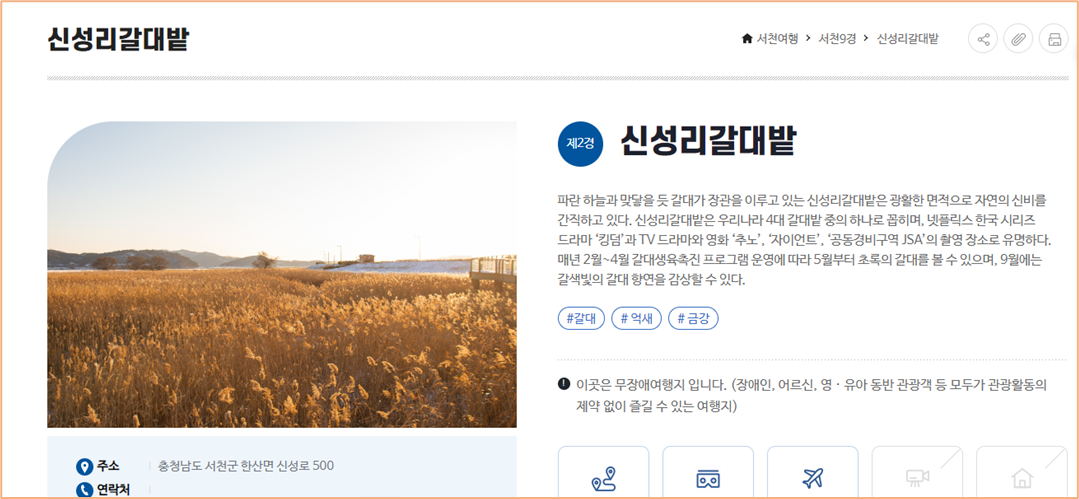Click the print icon button
Viewport: 1079px width, 499px height.
1054,39
